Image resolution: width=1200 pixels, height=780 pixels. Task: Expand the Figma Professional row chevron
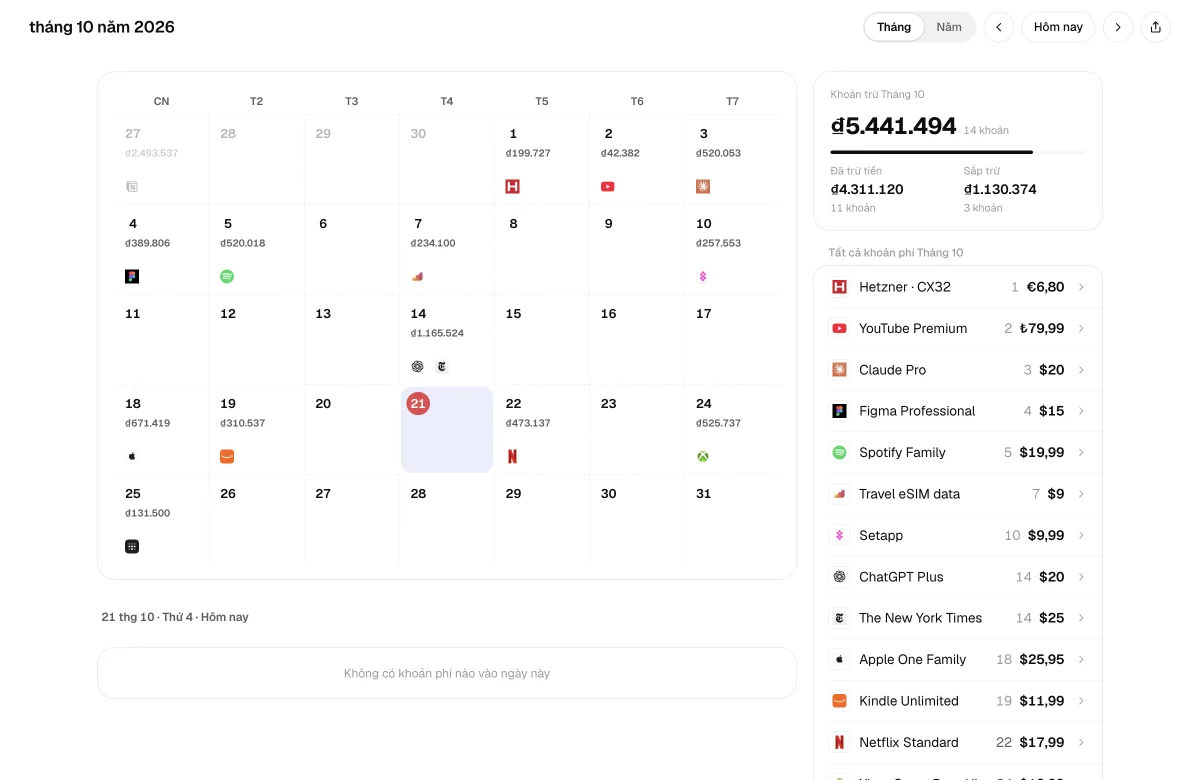[1081, 411]
